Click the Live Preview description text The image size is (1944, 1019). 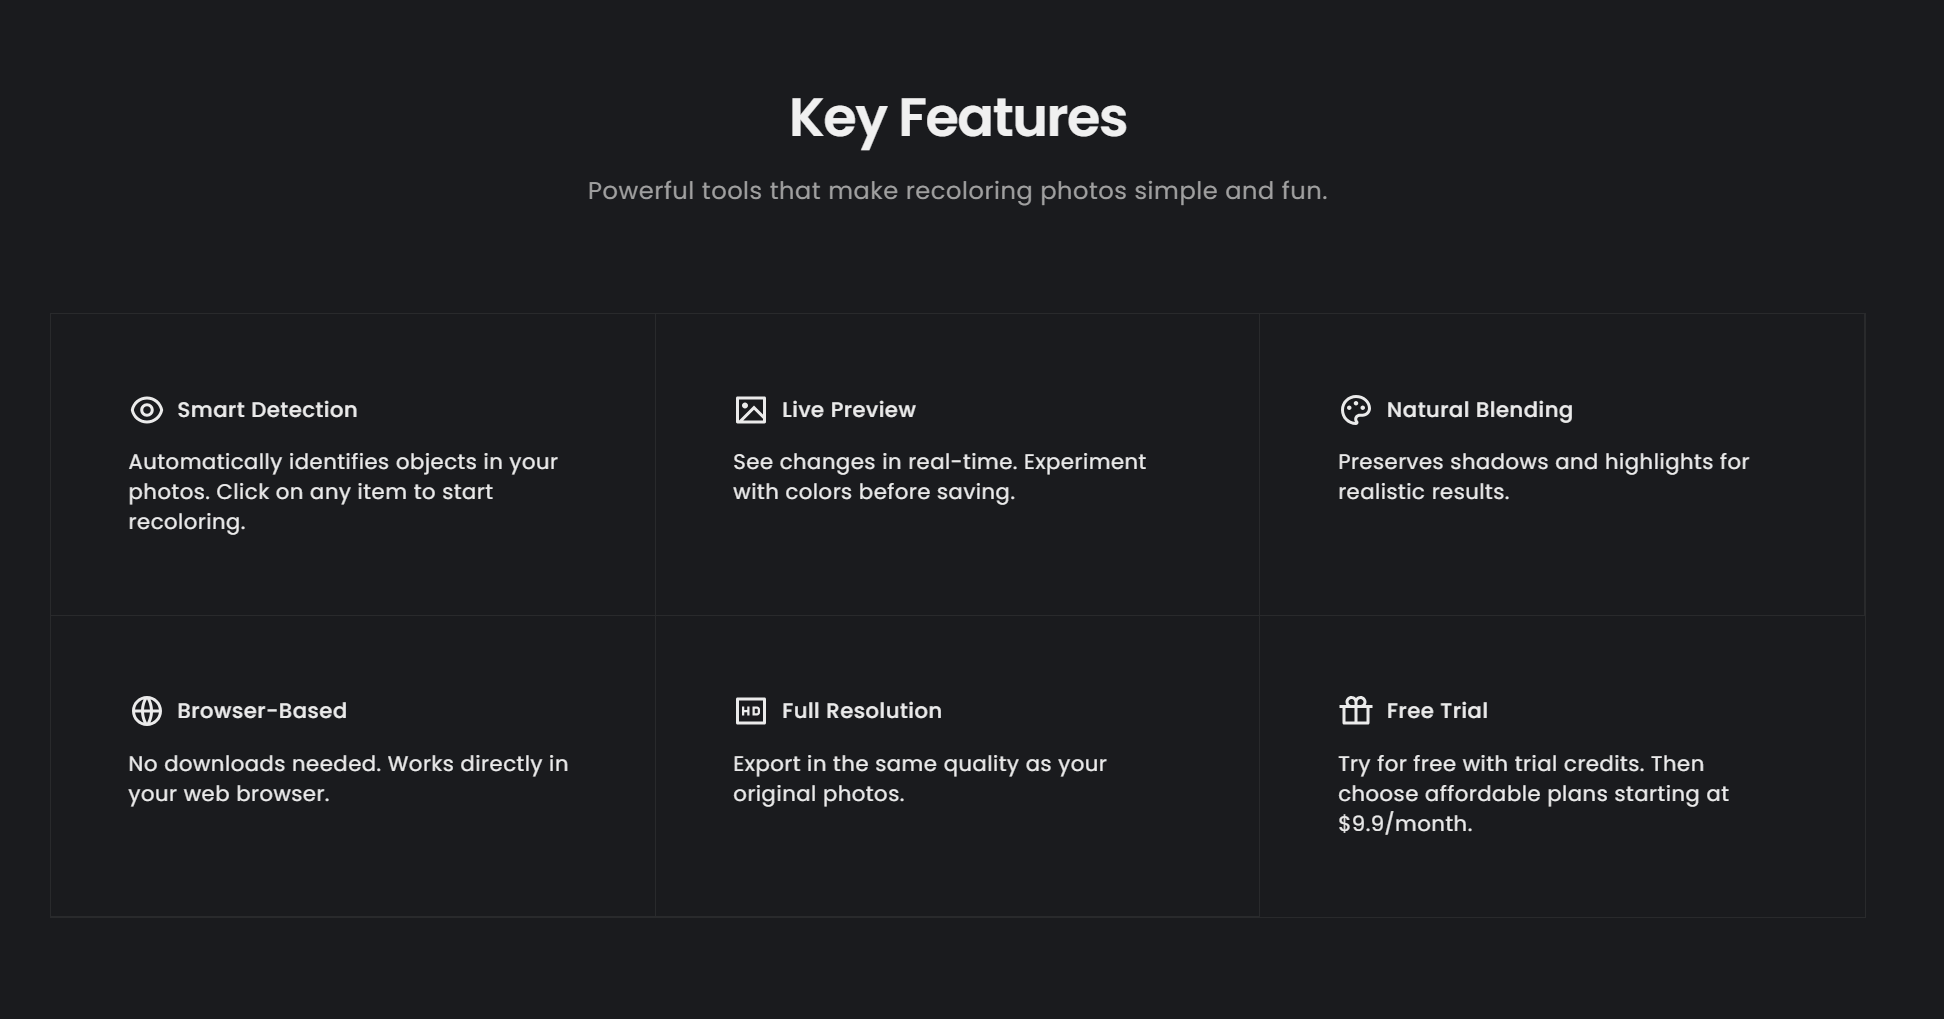939,477
